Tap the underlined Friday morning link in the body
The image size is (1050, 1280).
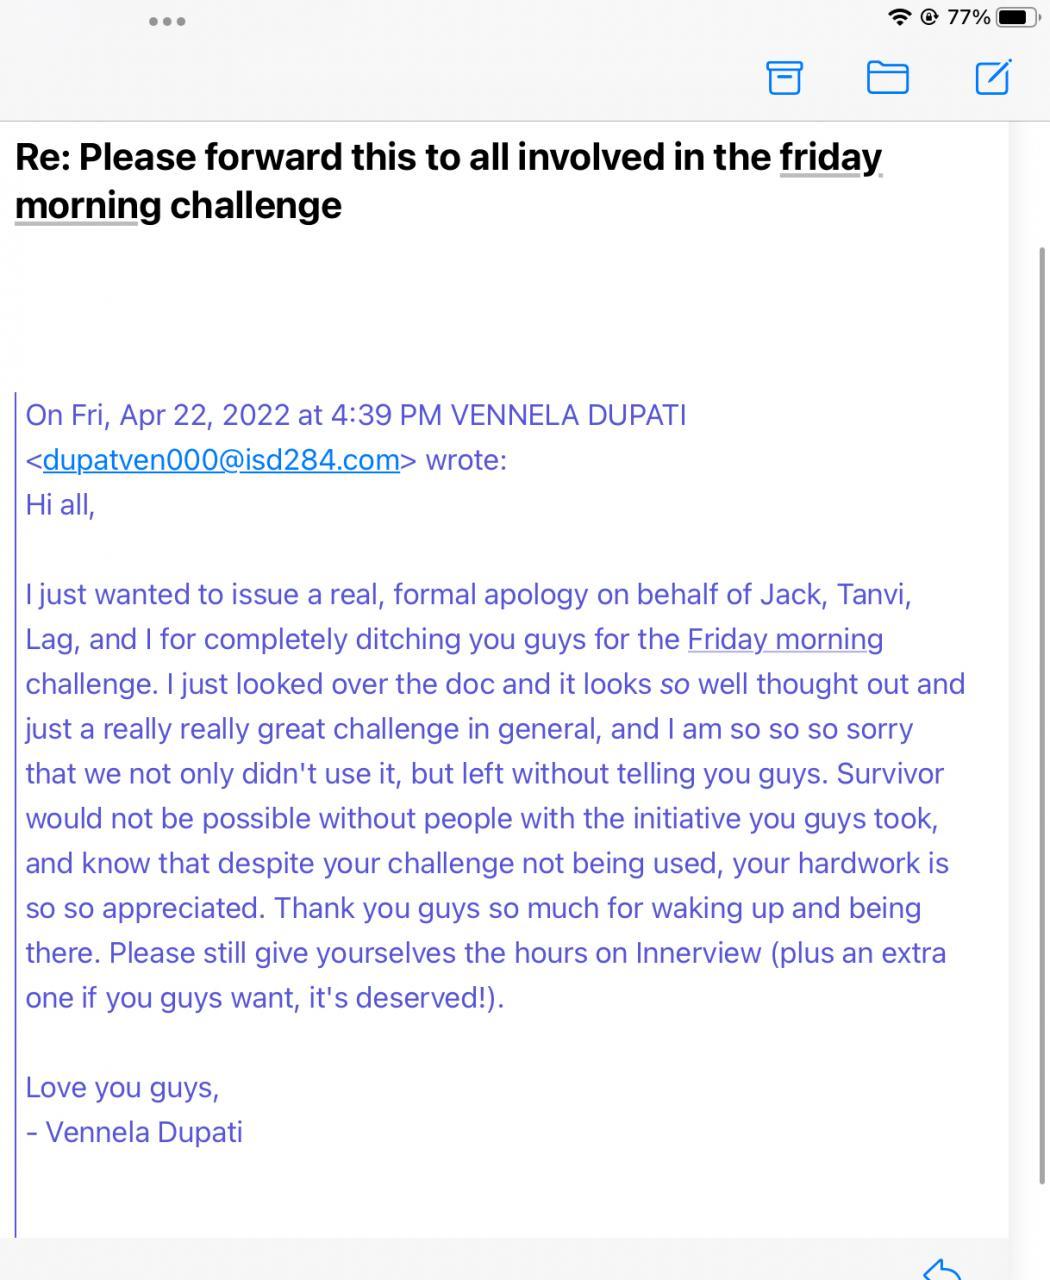click(785, 639)
